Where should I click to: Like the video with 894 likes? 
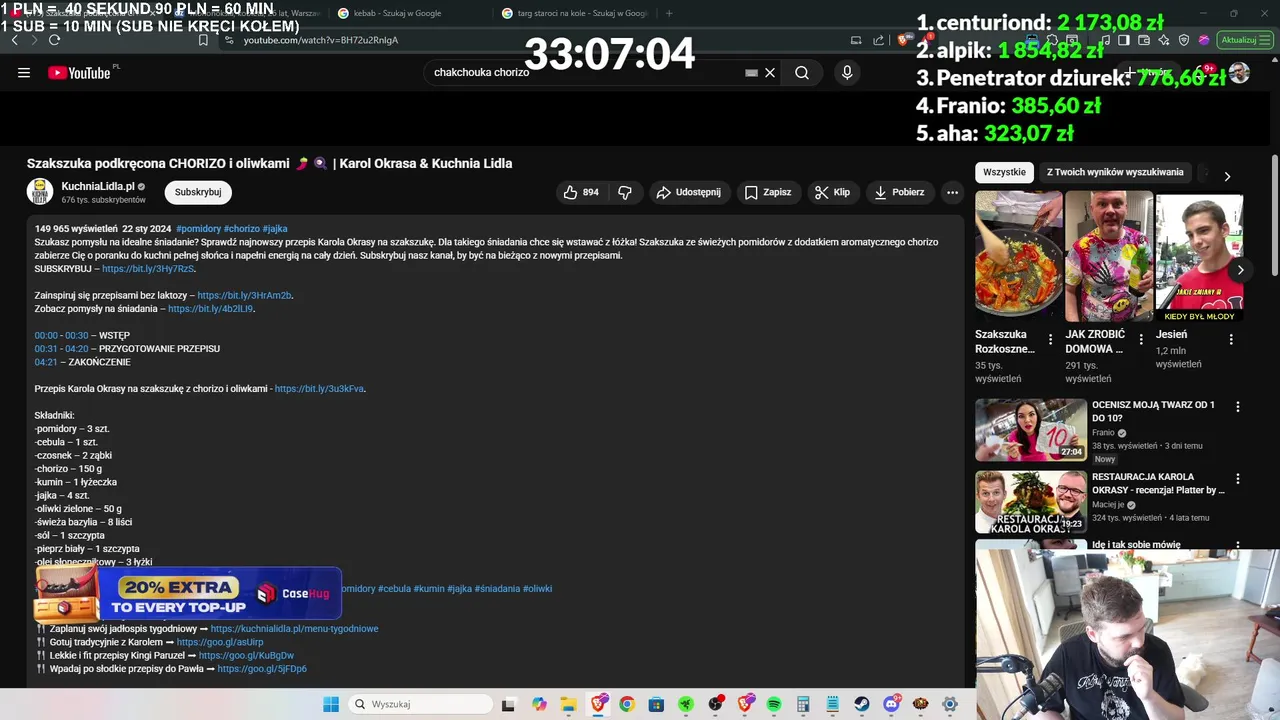[x=581, y=192]
